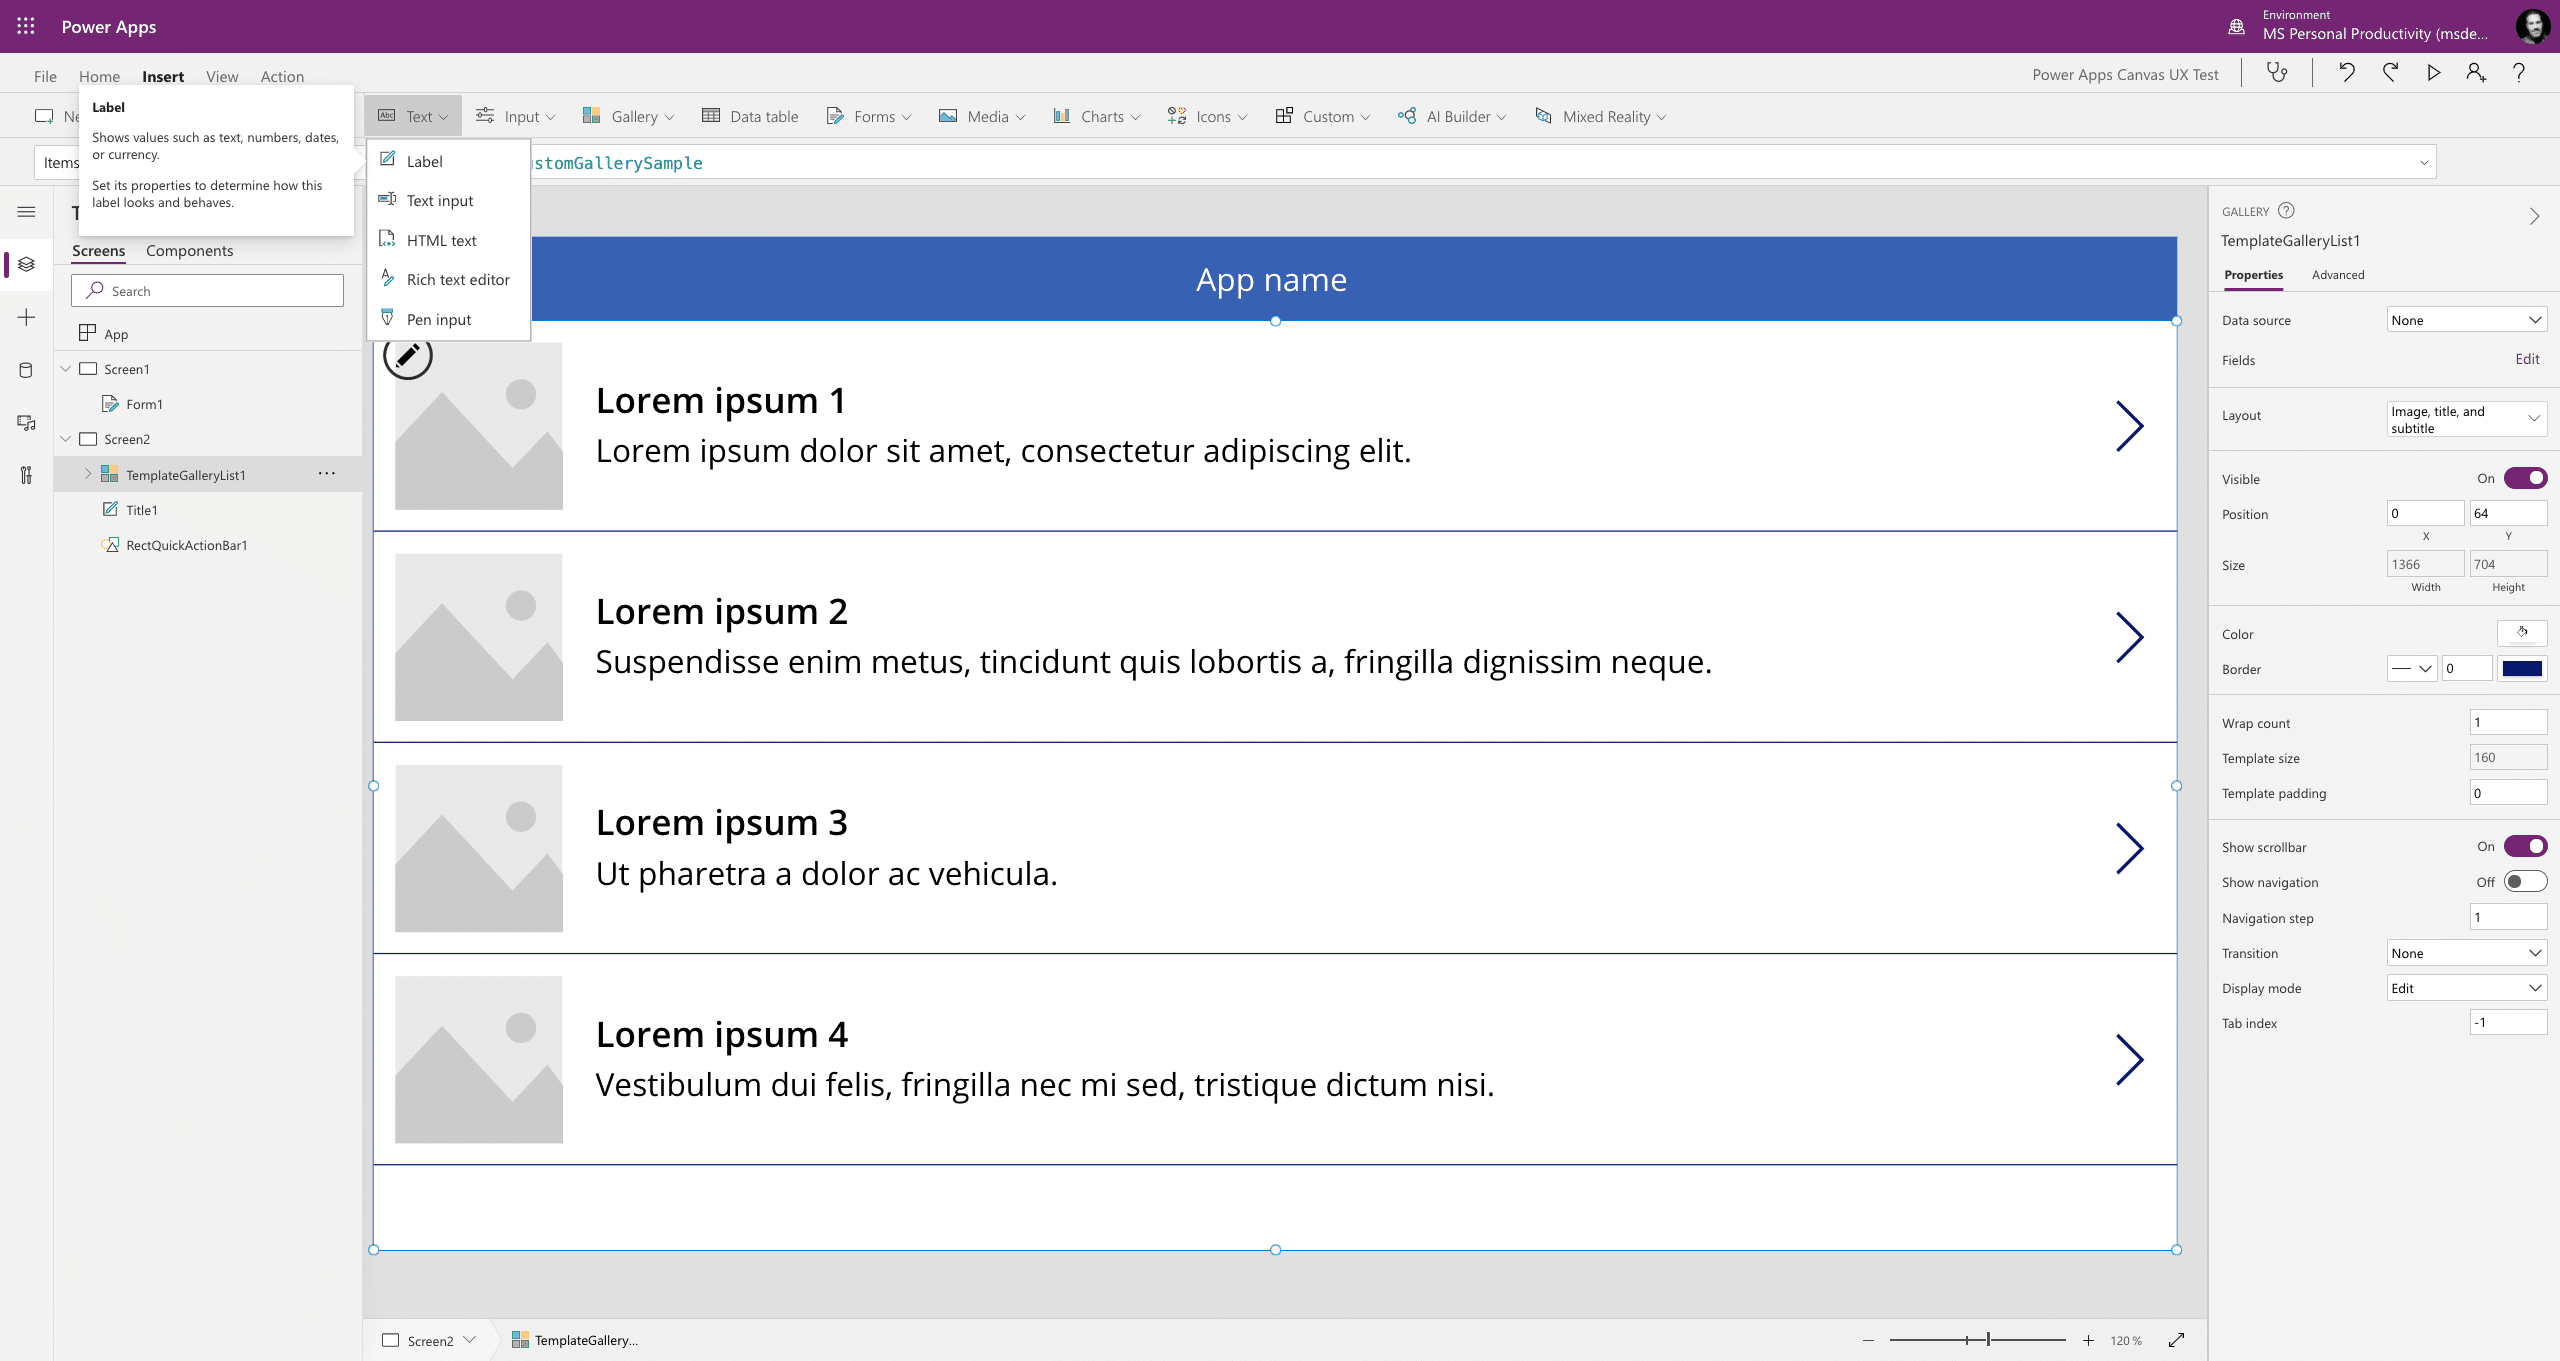Click Edit Fields link in Properties panel

[2530, 361]
